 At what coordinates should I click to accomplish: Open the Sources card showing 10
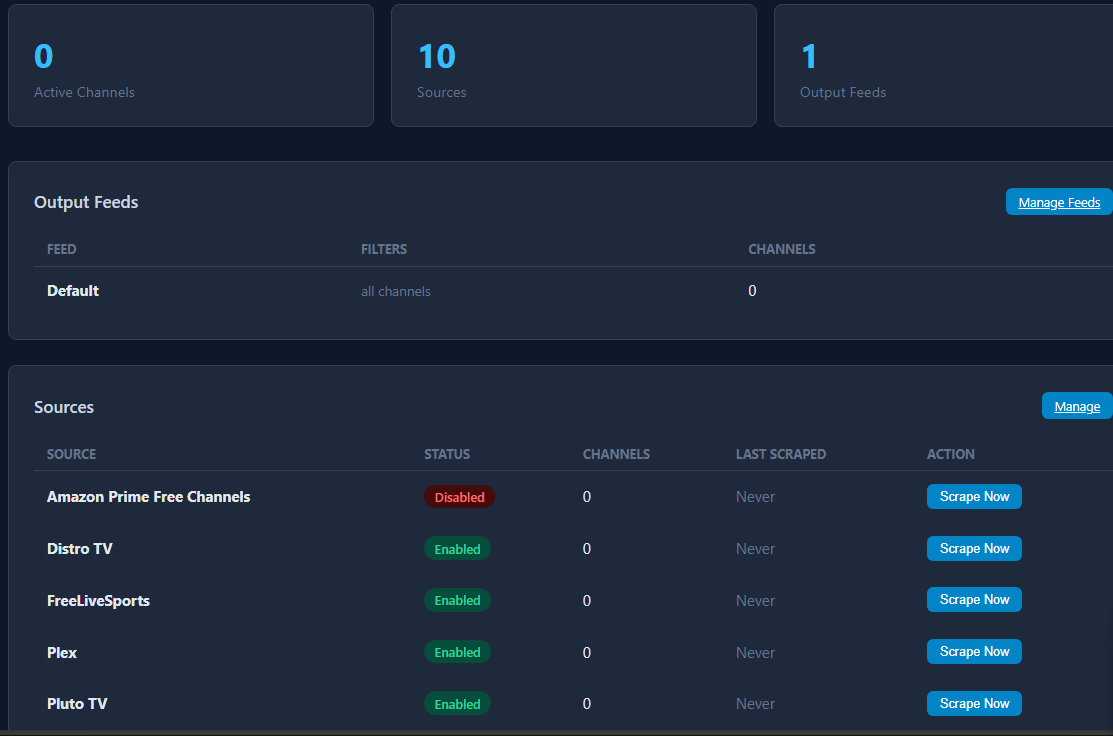click(573, 66)
